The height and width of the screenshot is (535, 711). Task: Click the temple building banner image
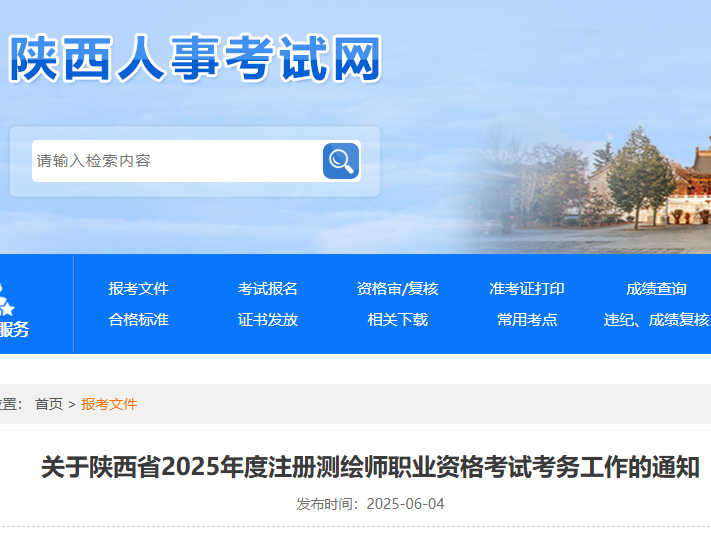tap(640, 185)
